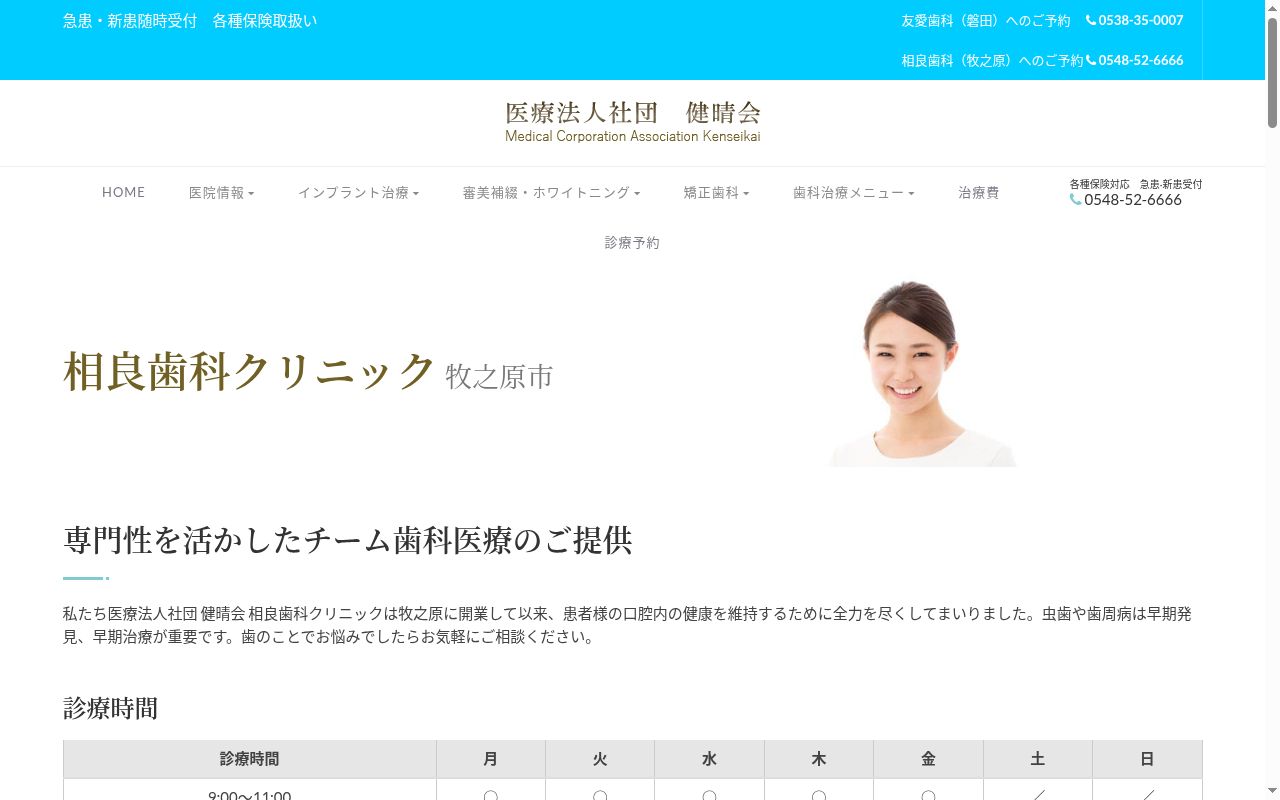The height and width of the screenshot is (800, 1280).
Task: Call 相良歯科 number in the top bar
Action: click(1141, 60)
